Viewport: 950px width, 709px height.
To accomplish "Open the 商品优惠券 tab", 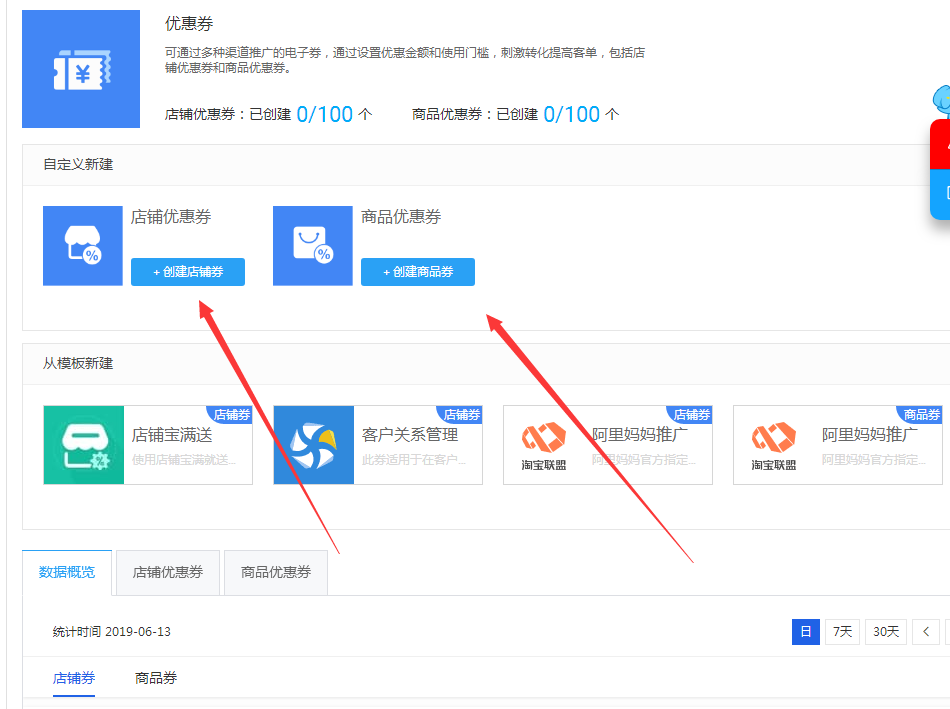I will pyautogui.click(x=276, y=573).
